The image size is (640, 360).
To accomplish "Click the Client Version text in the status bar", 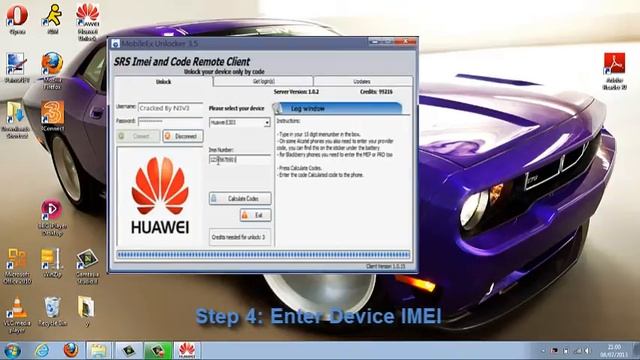I will (386, 266).
